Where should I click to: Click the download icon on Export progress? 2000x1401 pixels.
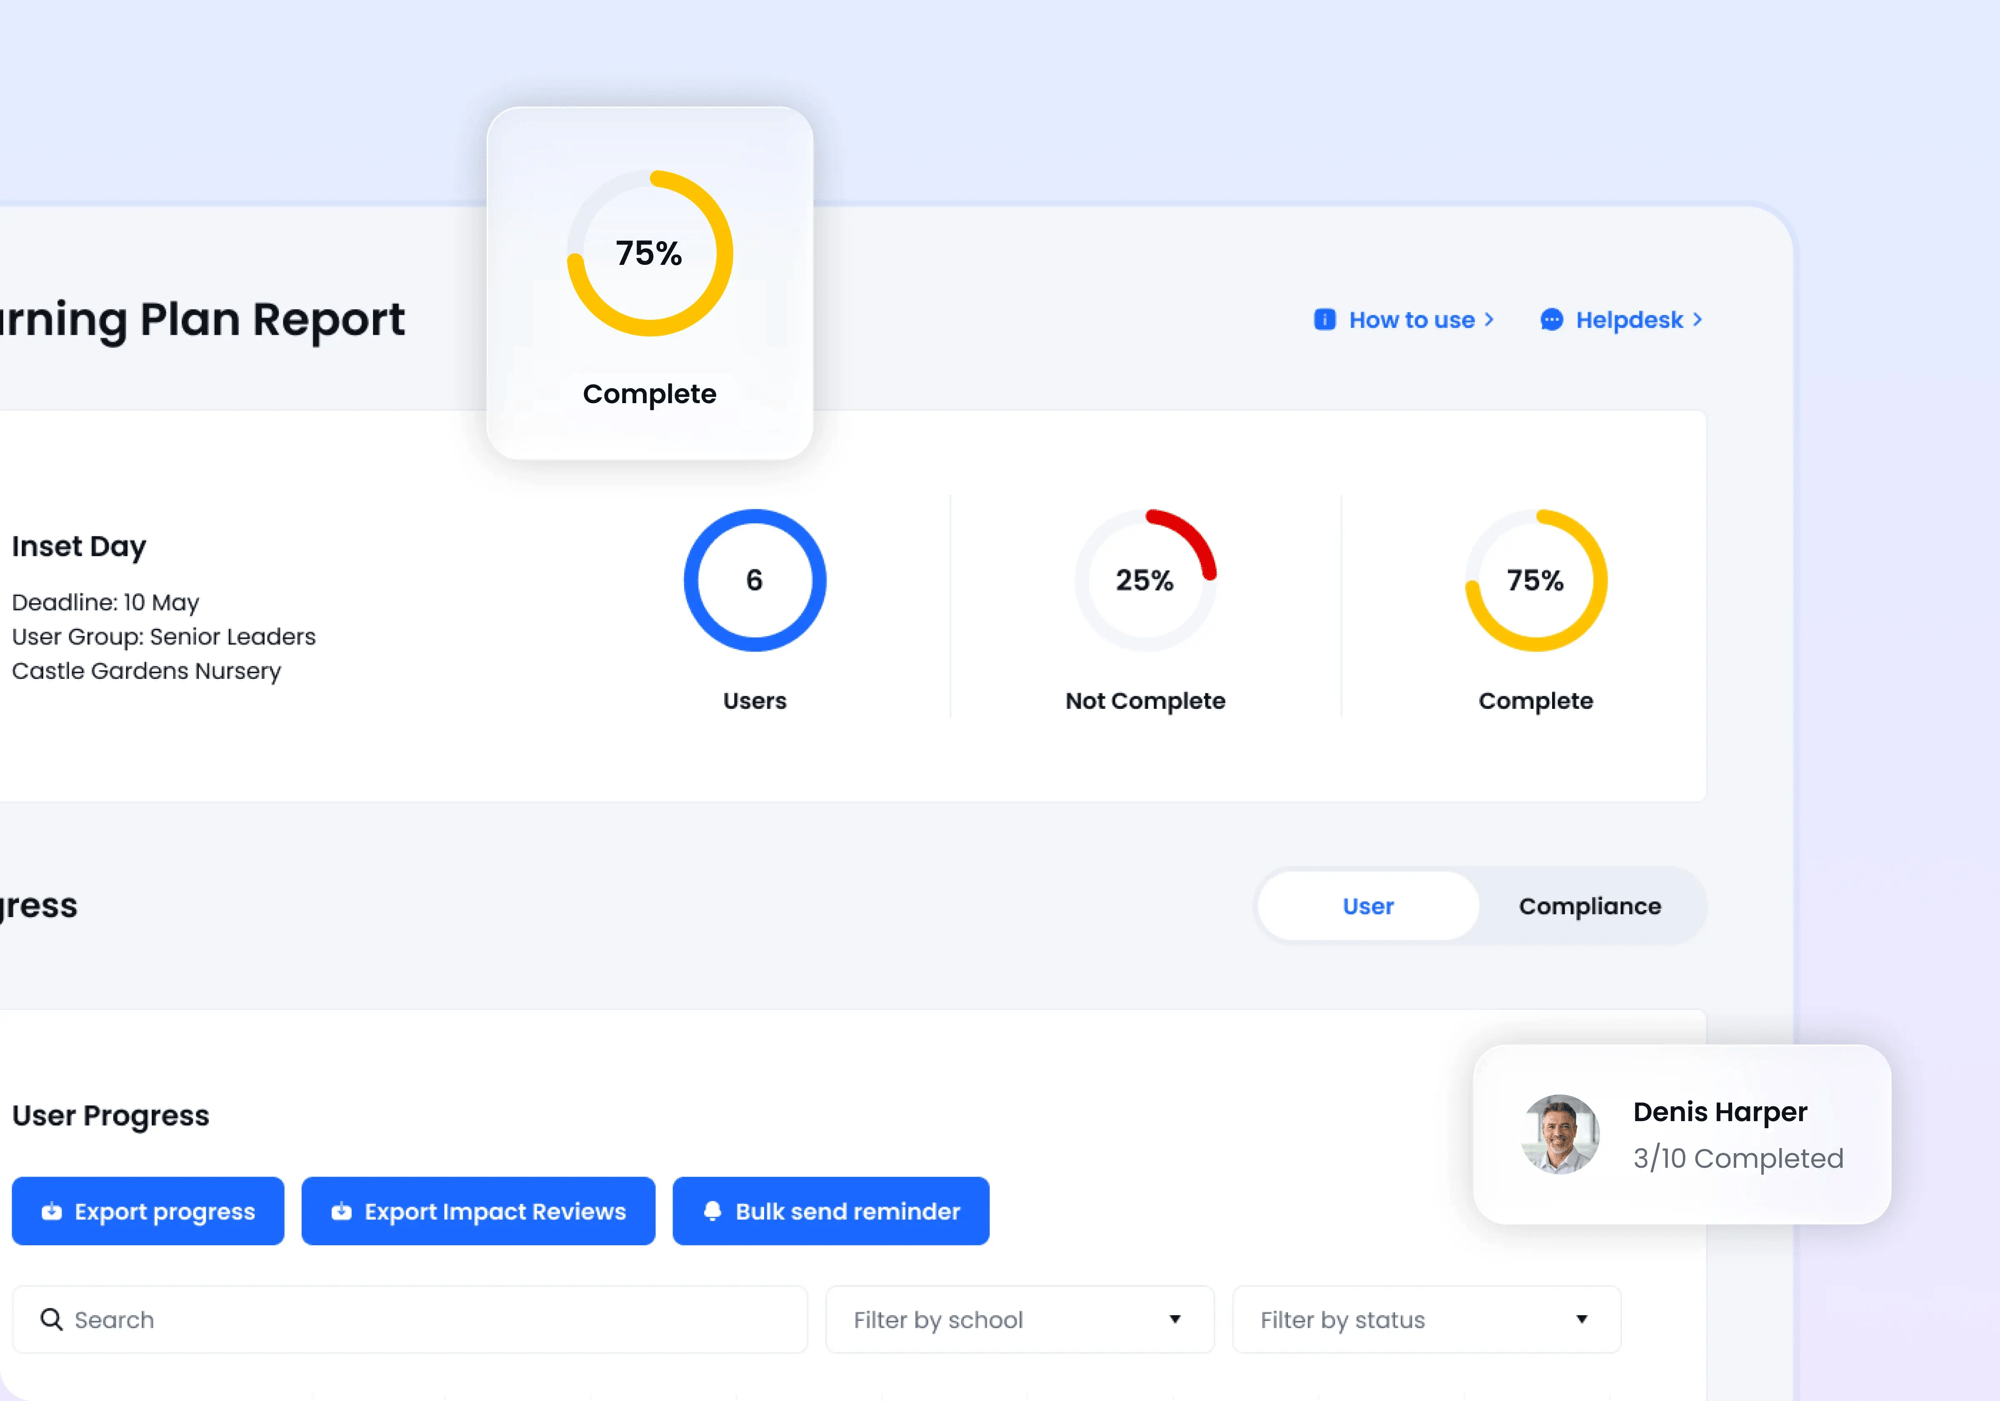pyautogui.click(x=50, y=1211)
